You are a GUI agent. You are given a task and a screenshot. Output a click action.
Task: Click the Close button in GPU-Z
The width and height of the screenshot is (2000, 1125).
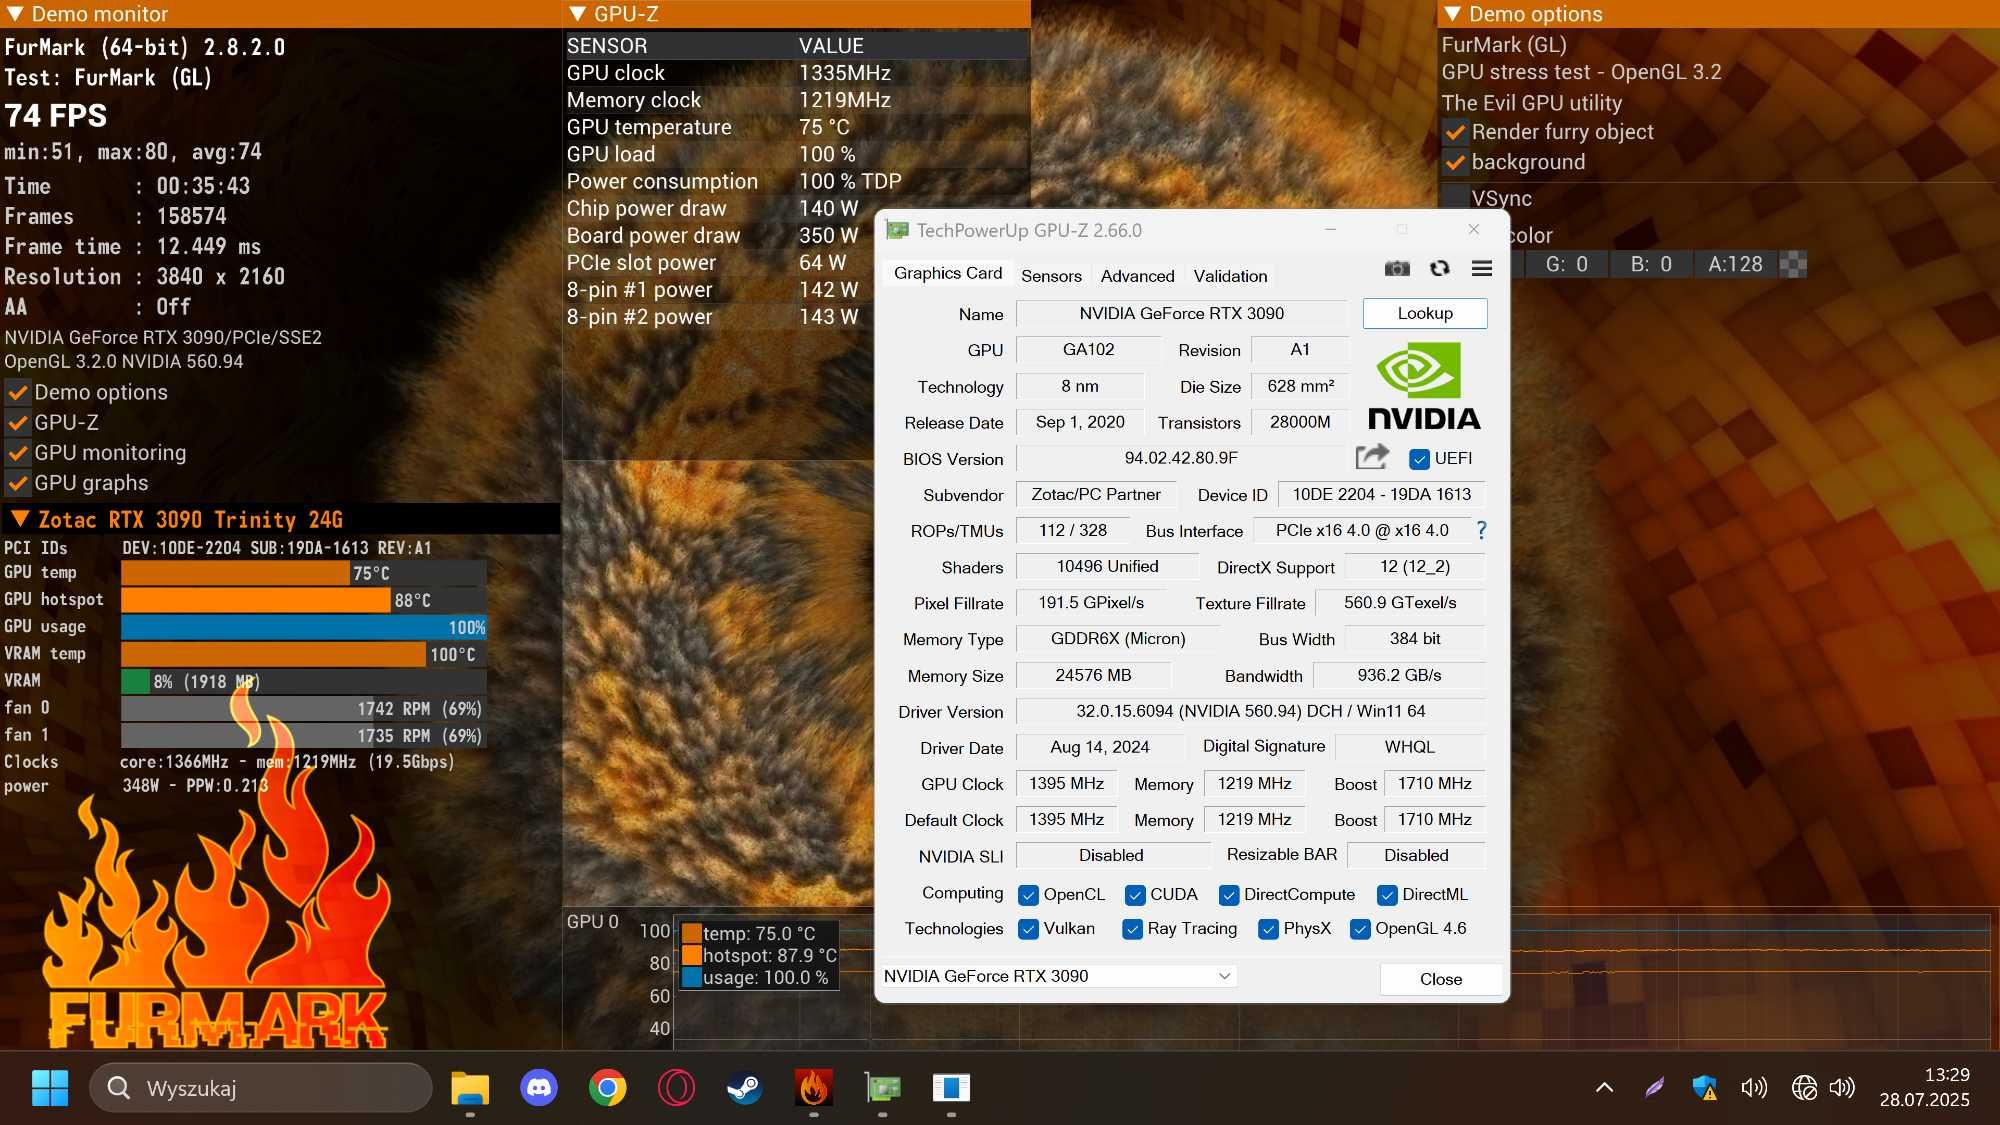[x=1440, y=979]
